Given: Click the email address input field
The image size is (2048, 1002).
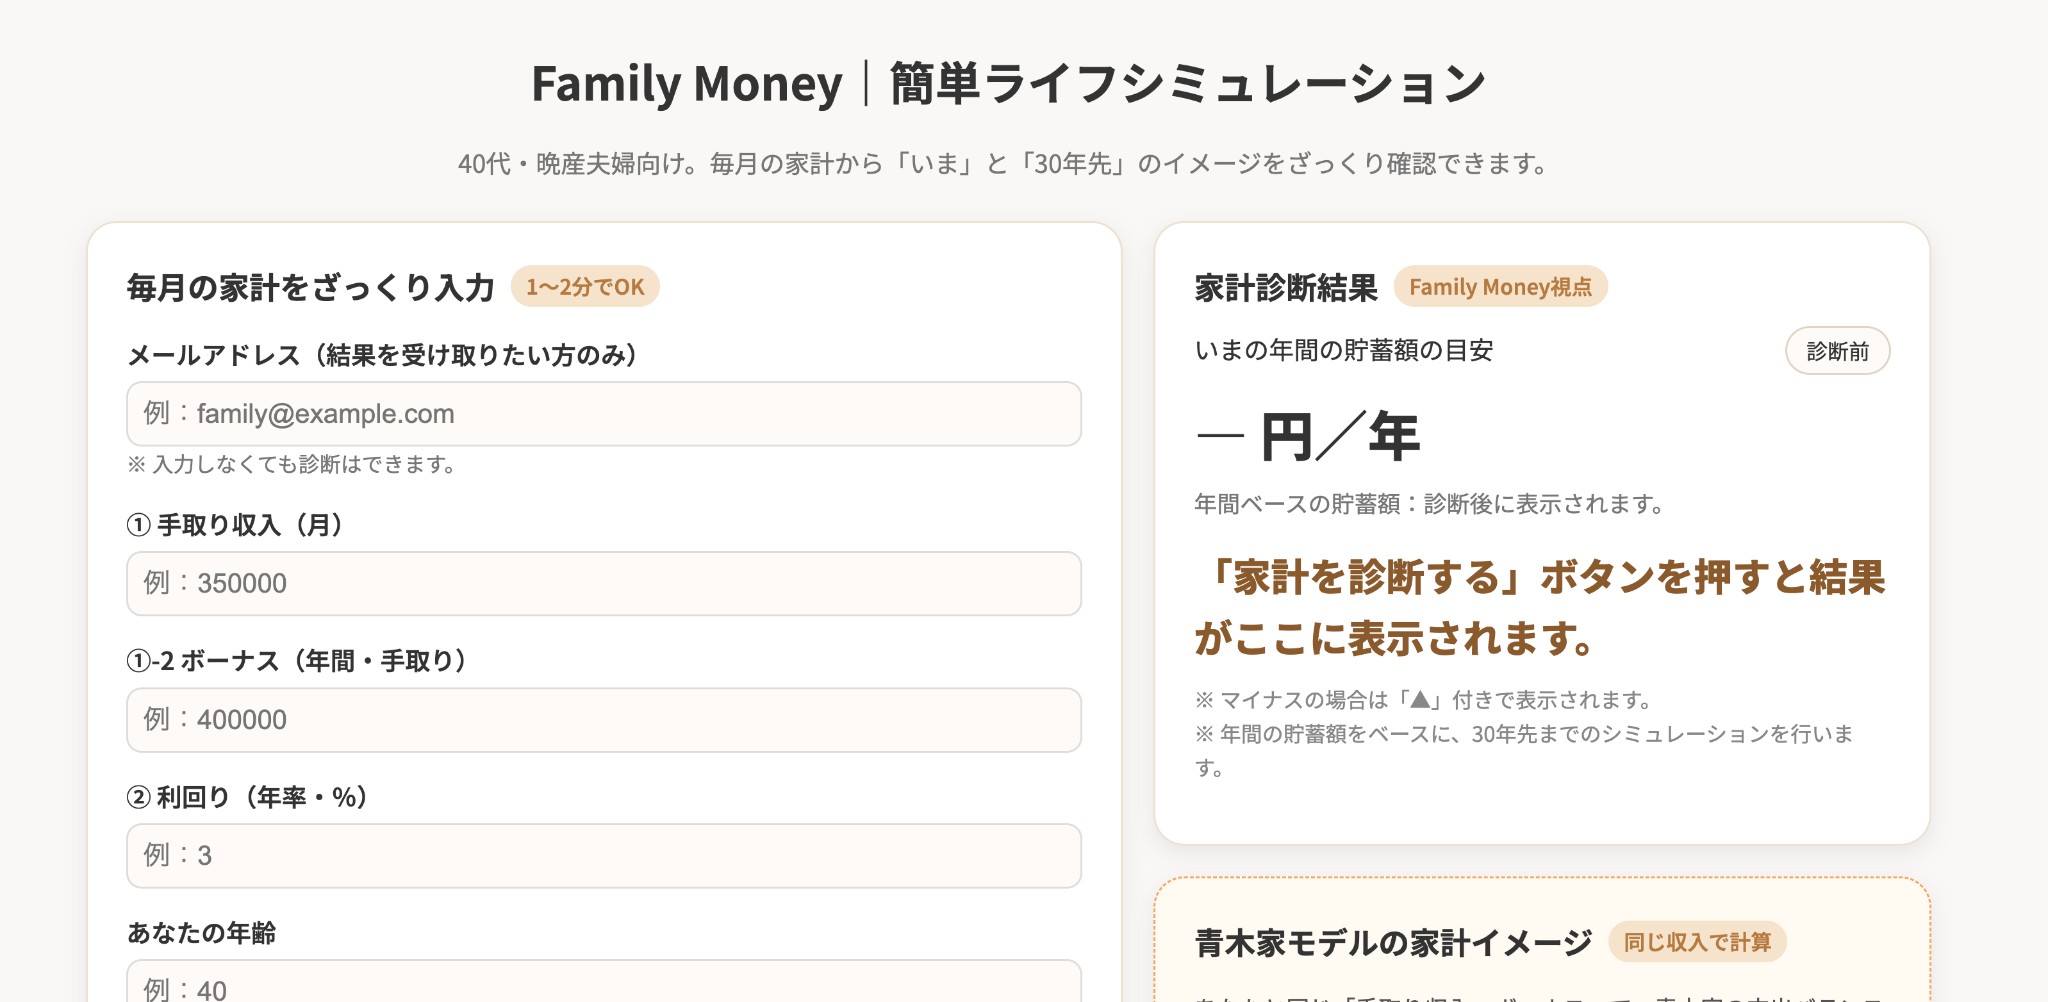Looking at the screenshot, I should (603, 414).
